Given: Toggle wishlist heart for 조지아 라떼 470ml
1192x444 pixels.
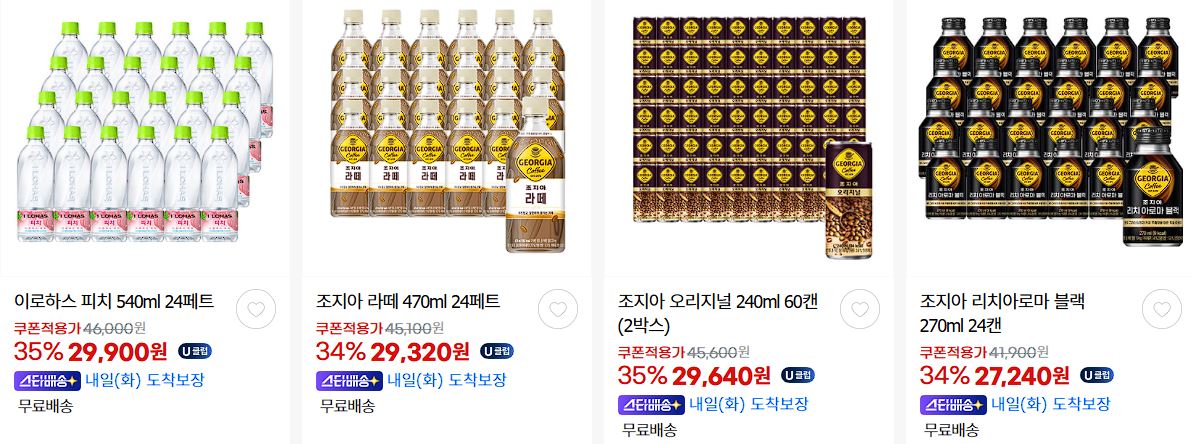Looking at the screenshot, I should point(558,309).
